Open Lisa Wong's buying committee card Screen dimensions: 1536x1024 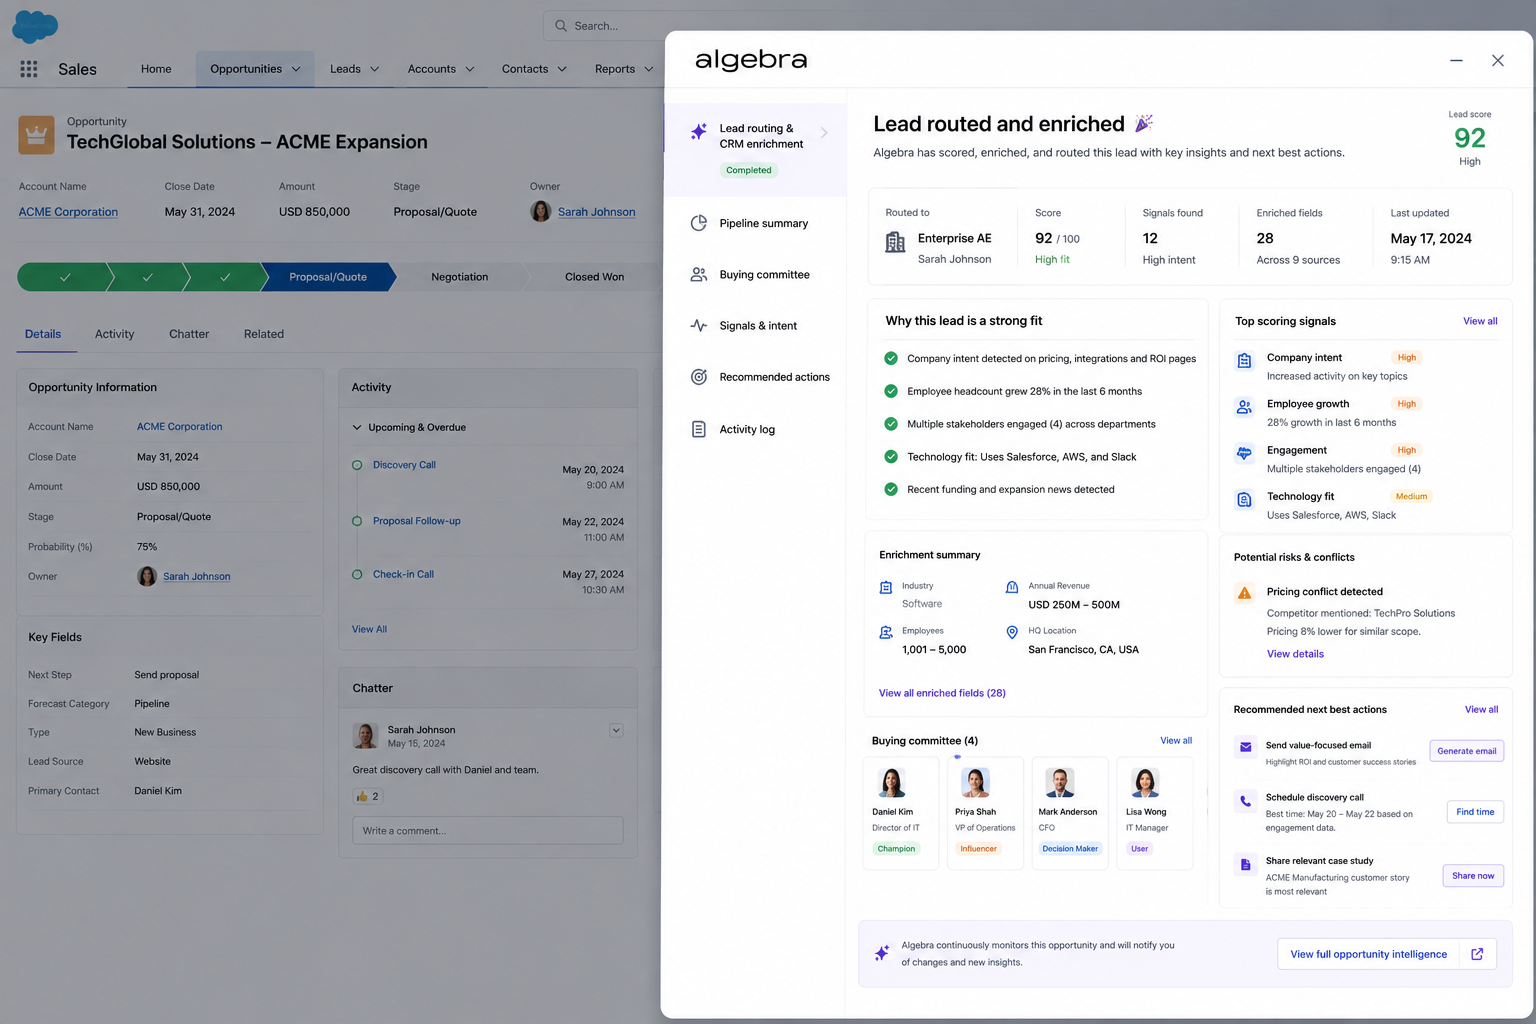point(1154,813)
